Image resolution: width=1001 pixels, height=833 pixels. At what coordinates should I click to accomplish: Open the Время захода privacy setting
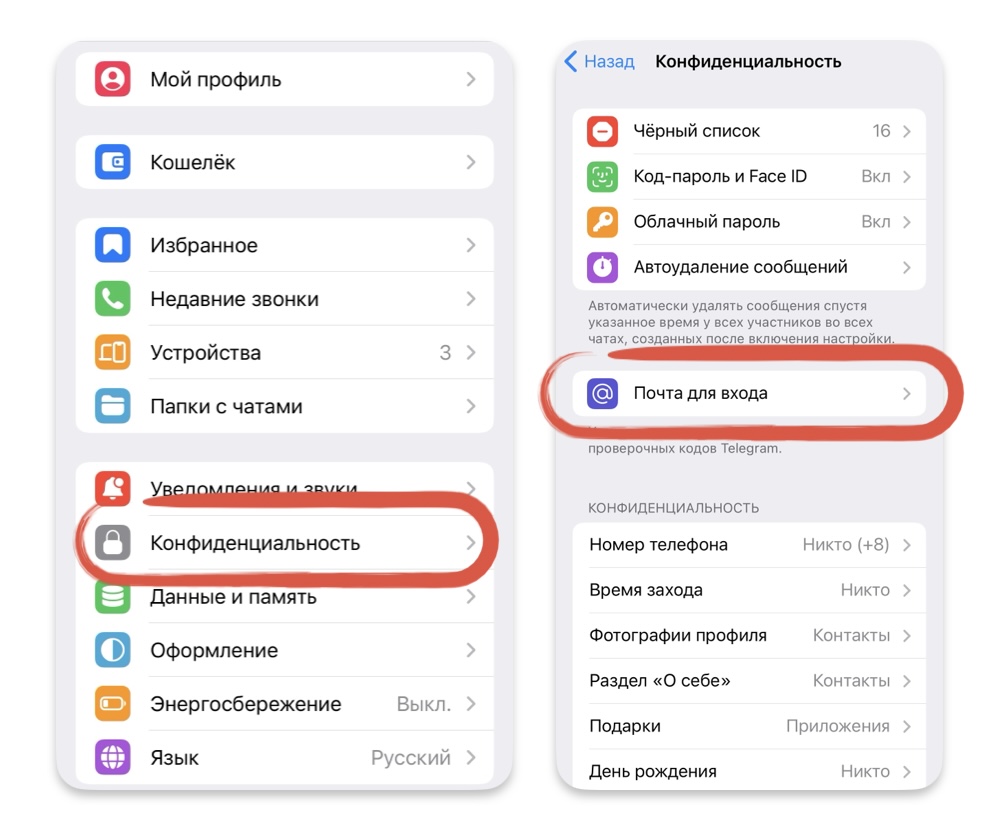pos(749,590)
